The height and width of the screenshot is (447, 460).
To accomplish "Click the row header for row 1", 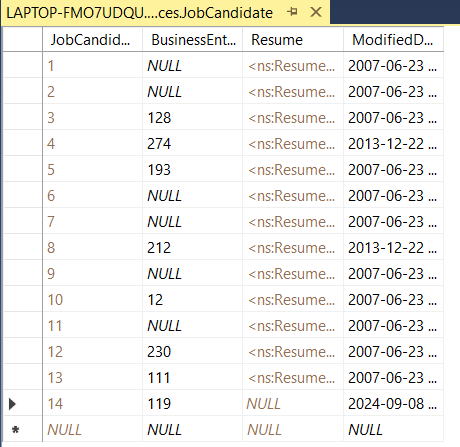I will tap(23, 66).
